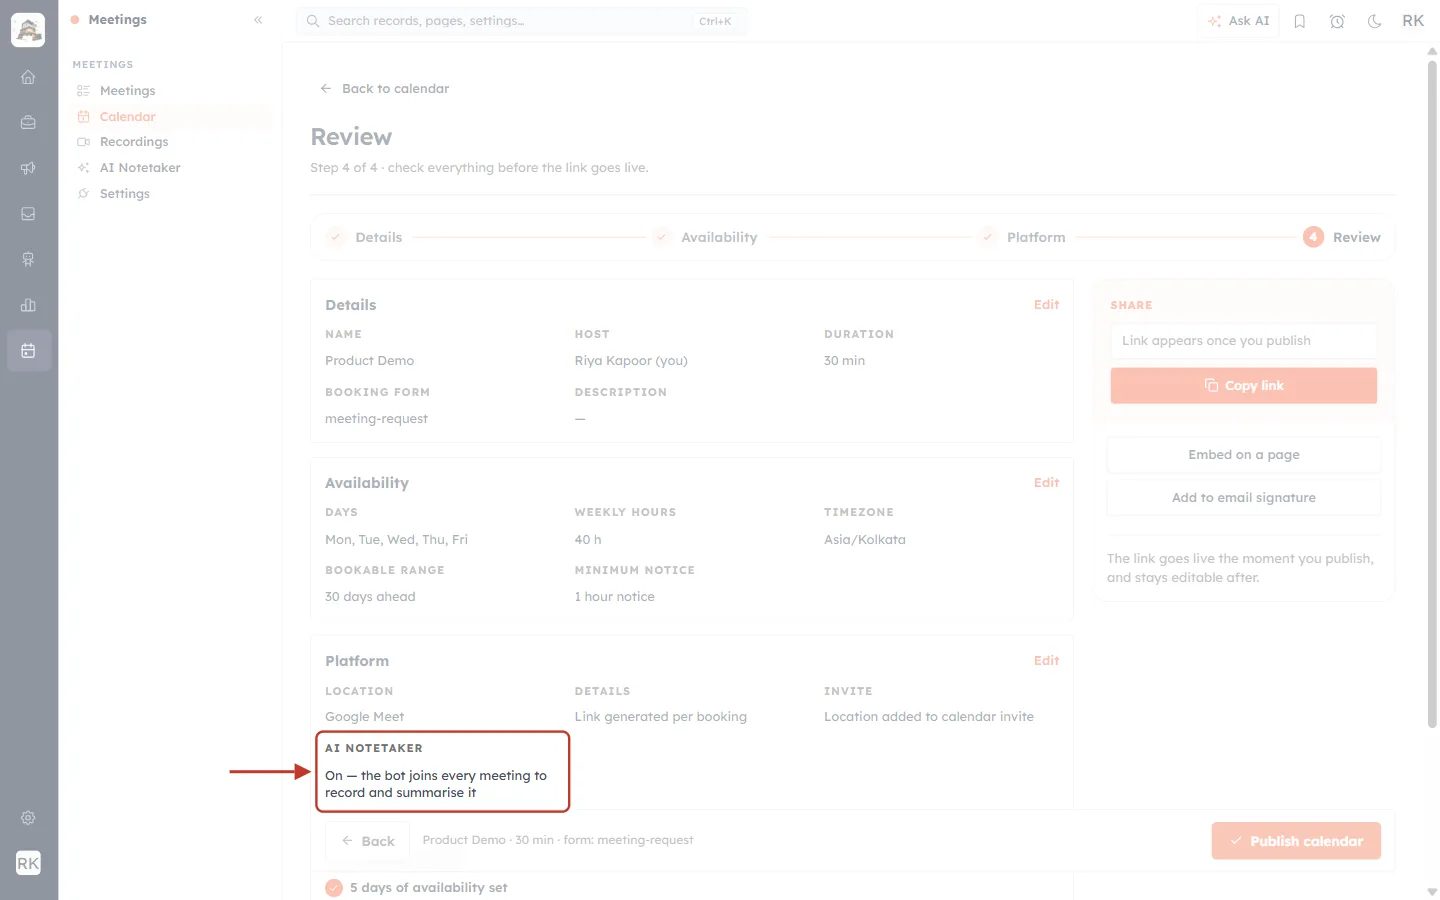1440x900 pixels.
Task: Click the '5 days of availability set' checkmark
Action: click(334, 888)
